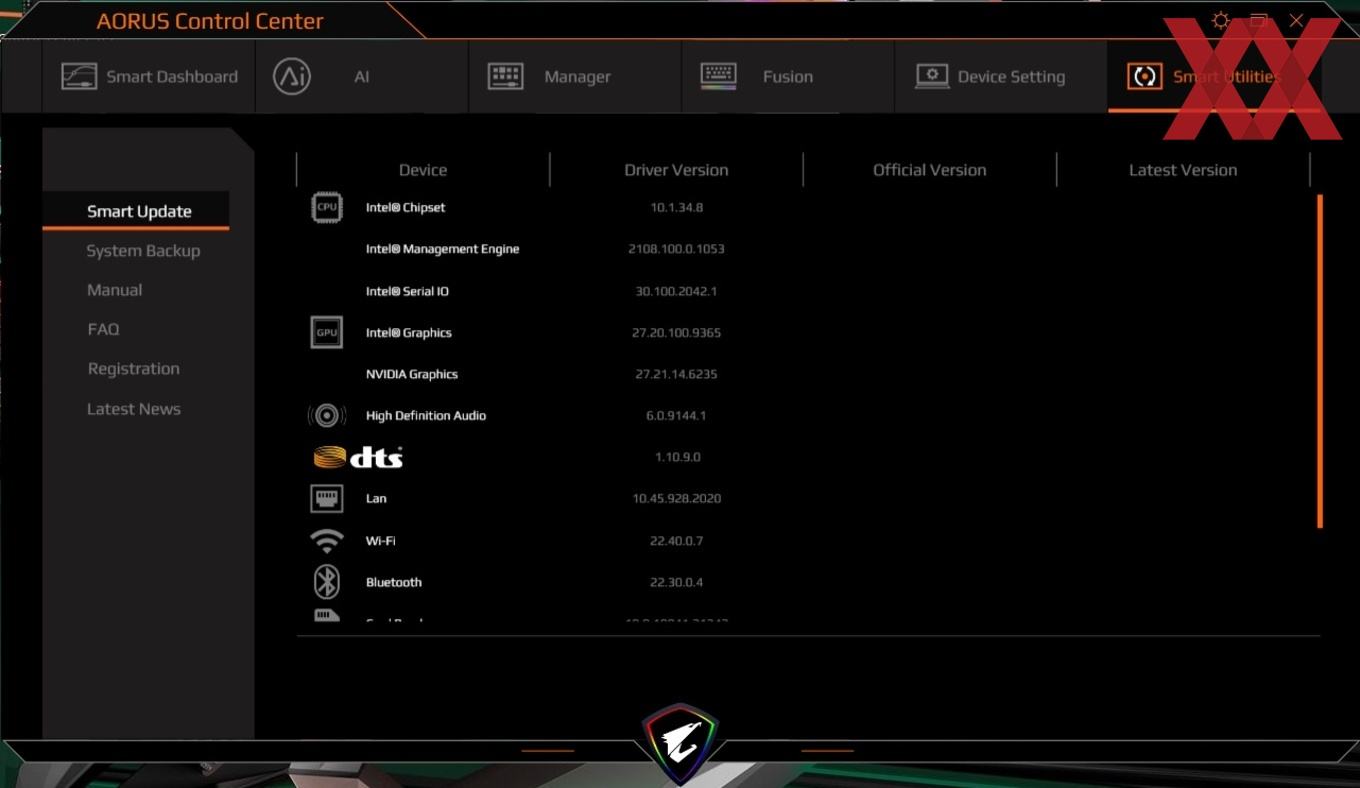The width and height of the screenshot is (1360, 788).
Task: Click chipset driver version 10.1.34.8
Action: click(676, 207)
